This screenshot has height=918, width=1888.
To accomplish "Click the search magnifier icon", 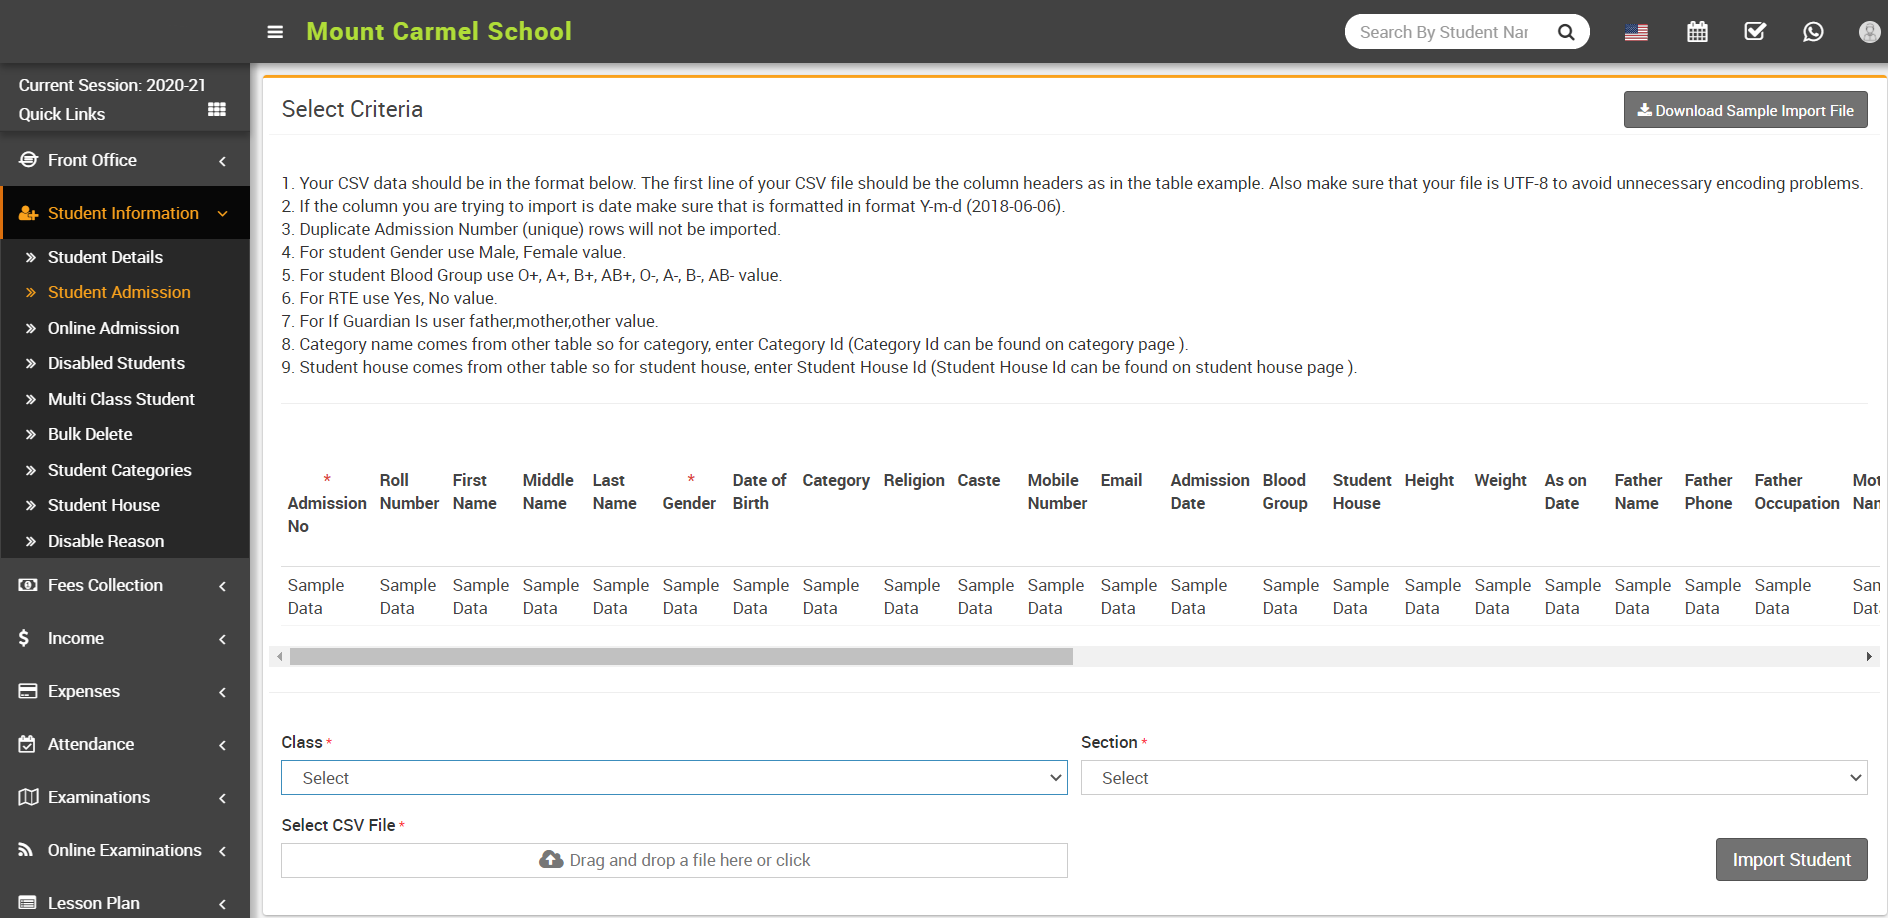I will coord(1566,31).
